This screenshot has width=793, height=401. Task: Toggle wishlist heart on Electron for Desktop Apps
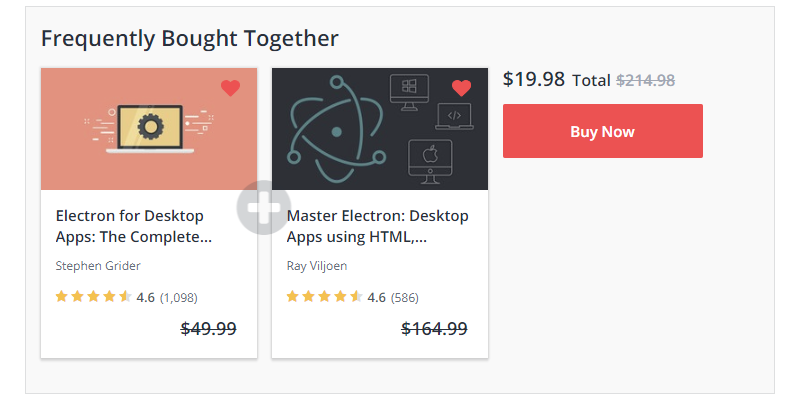230,88
